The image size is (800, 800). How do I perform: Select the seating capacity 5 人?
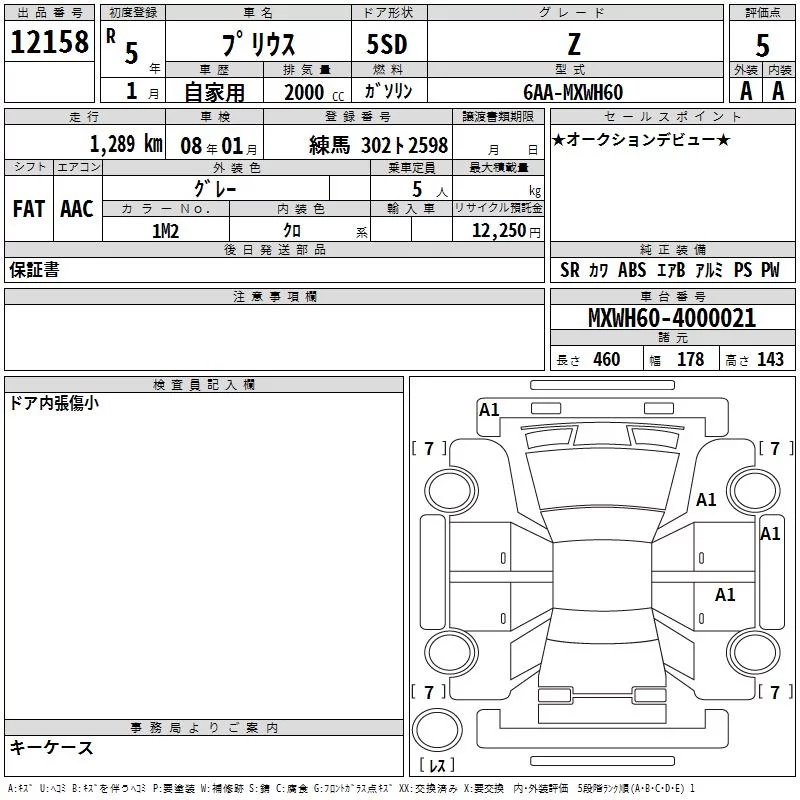(430, 190)
